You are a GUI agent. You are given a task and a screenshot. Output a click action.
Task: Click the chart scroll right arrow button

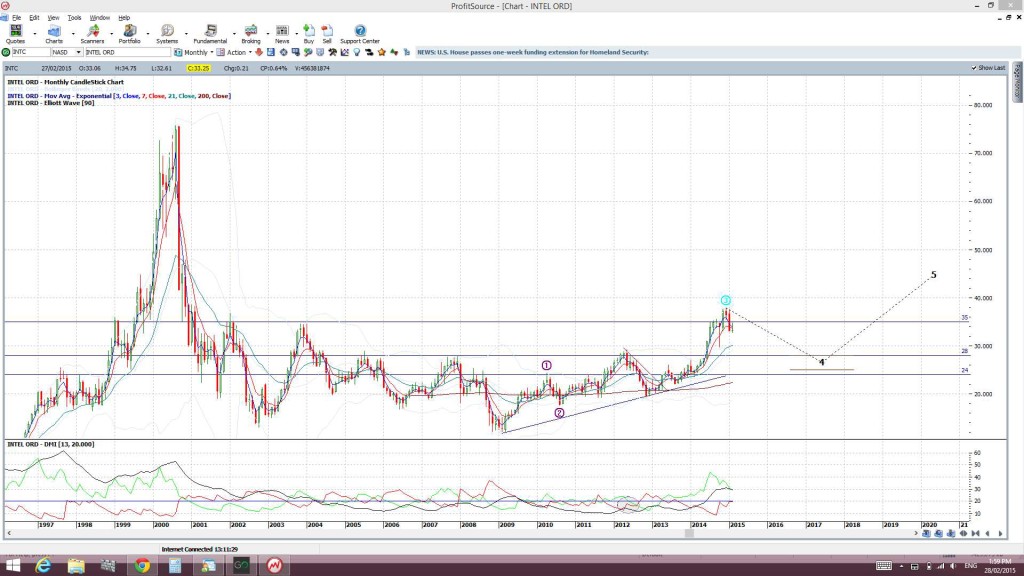1000,534
